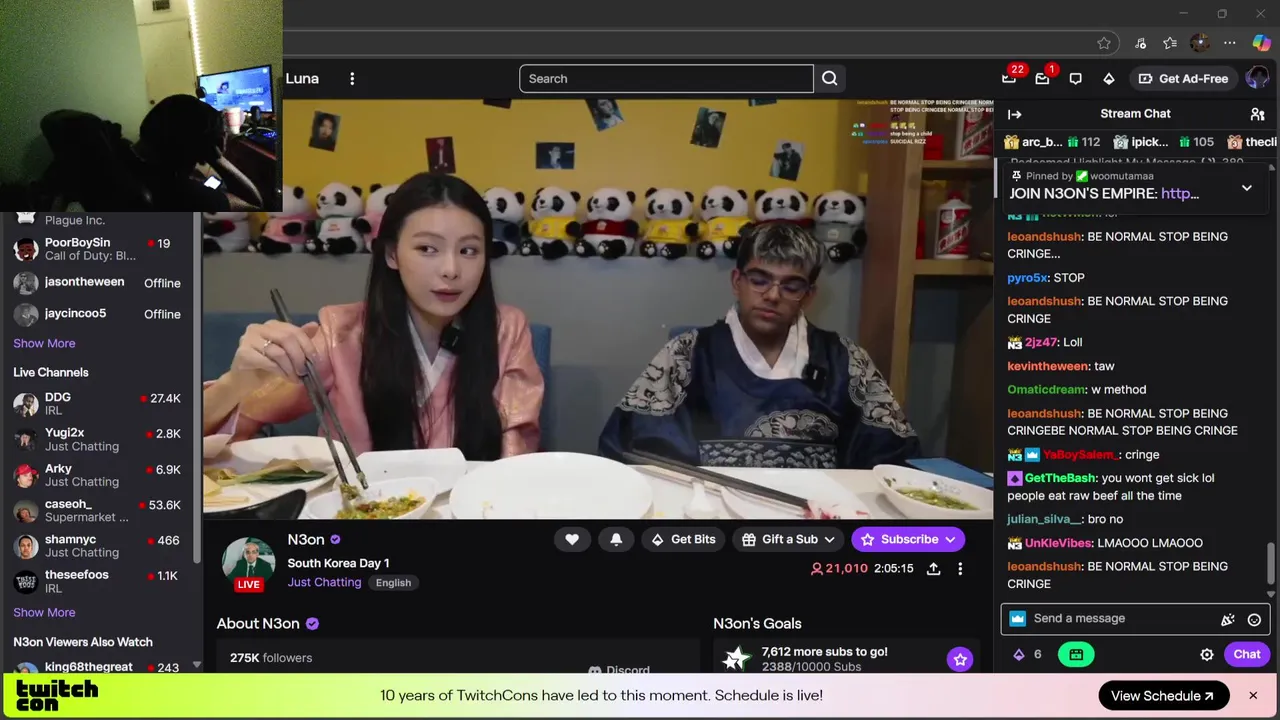Screen dimensions: 1280x720
Task: Open the Subscribe dropdown button
Action: tap(908, 539)
